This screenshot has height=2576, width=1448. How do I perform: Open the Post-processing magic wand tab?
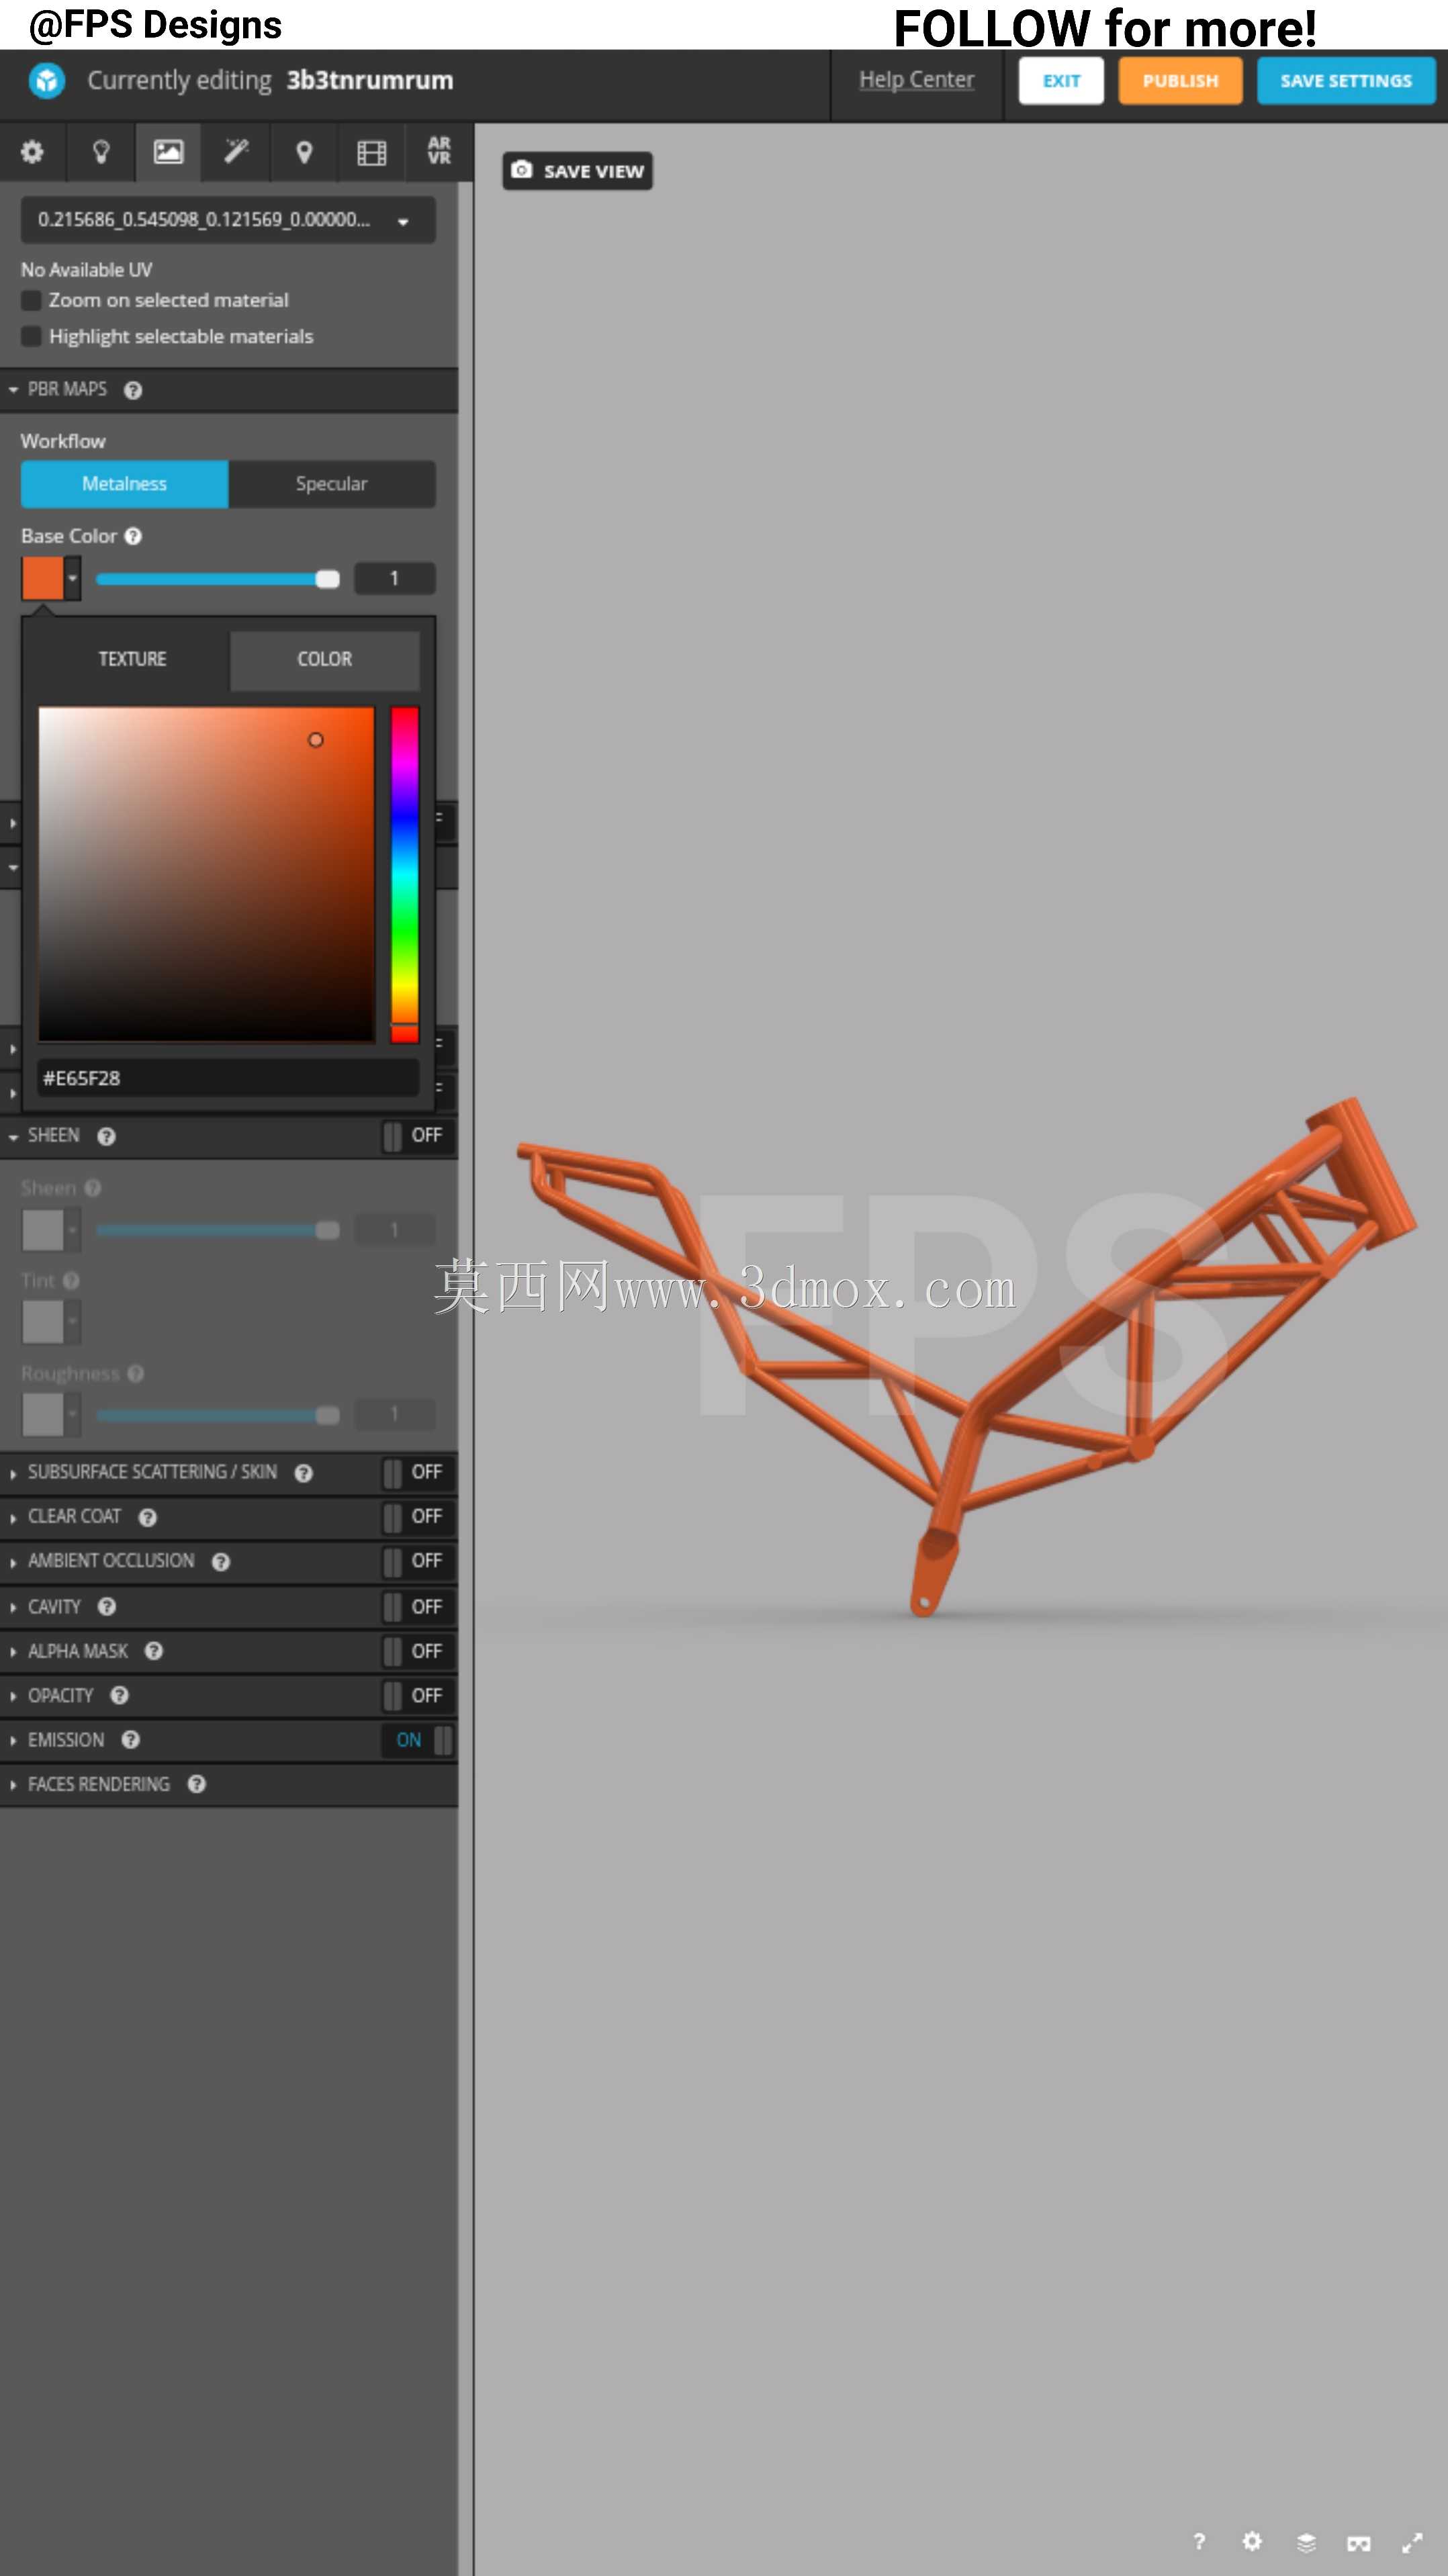pyautogui.click(x=236, y=152)
